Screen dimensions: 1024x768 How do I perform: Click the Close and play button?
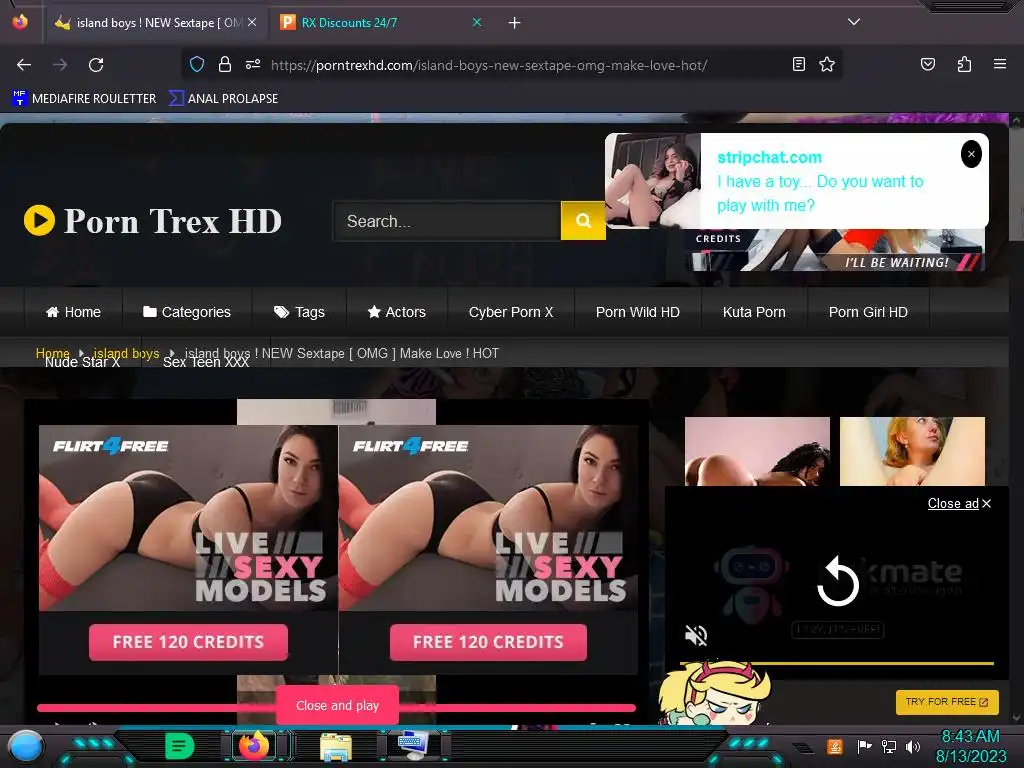coord(337,705)
